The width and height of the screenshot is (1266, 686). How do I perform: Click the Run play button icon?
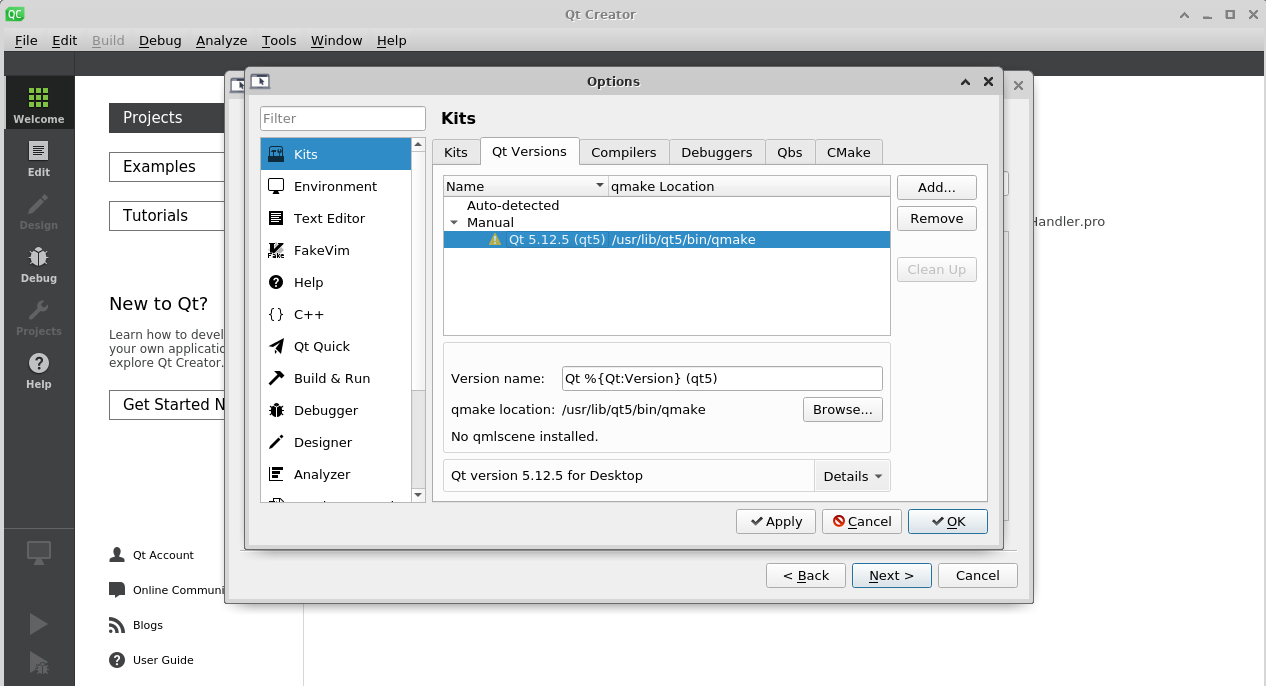click(38, 624)
